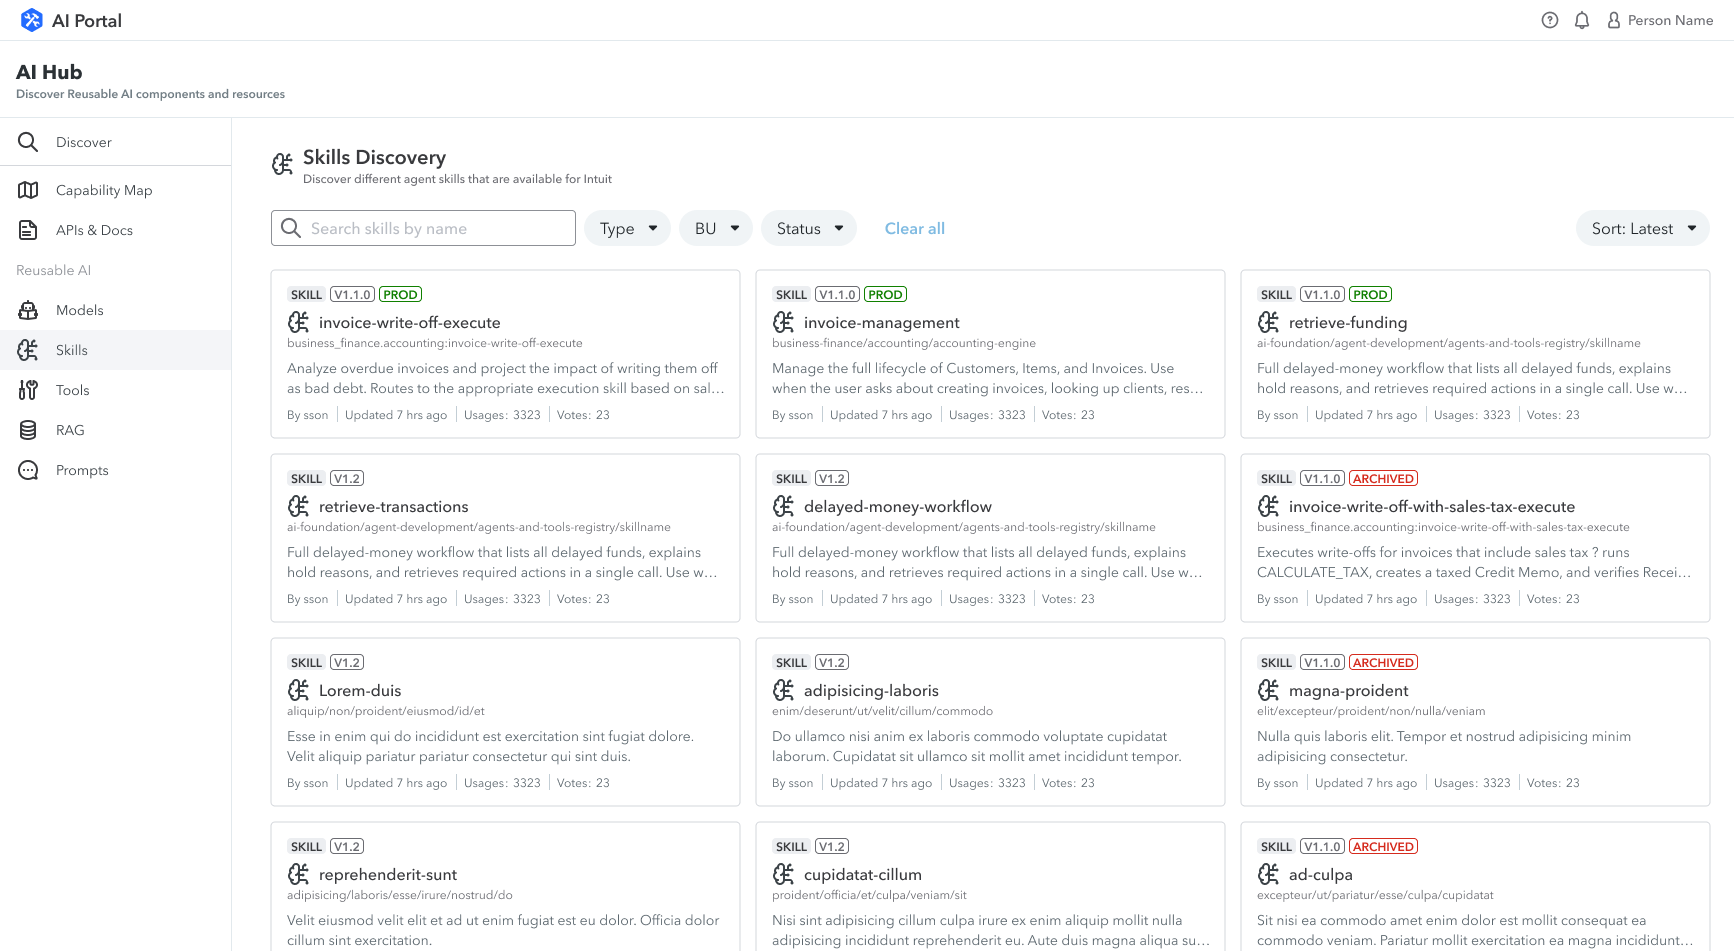The width and height of the screenshot is (1734, 951).
Task: Click the ARCHIVED badge on magna-proident card
Action: (x=1384, y=662)
